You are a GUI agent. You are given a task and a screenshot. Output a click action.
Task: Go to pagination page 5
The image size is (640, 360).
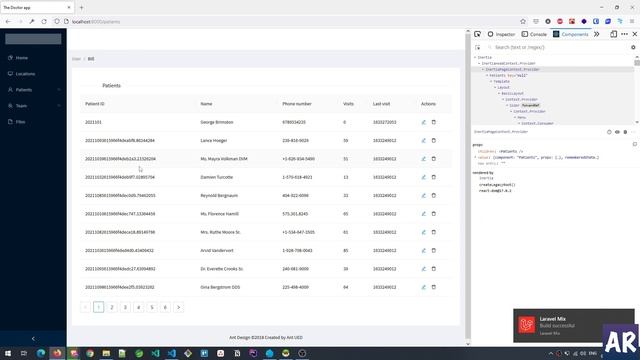[152, 307]
